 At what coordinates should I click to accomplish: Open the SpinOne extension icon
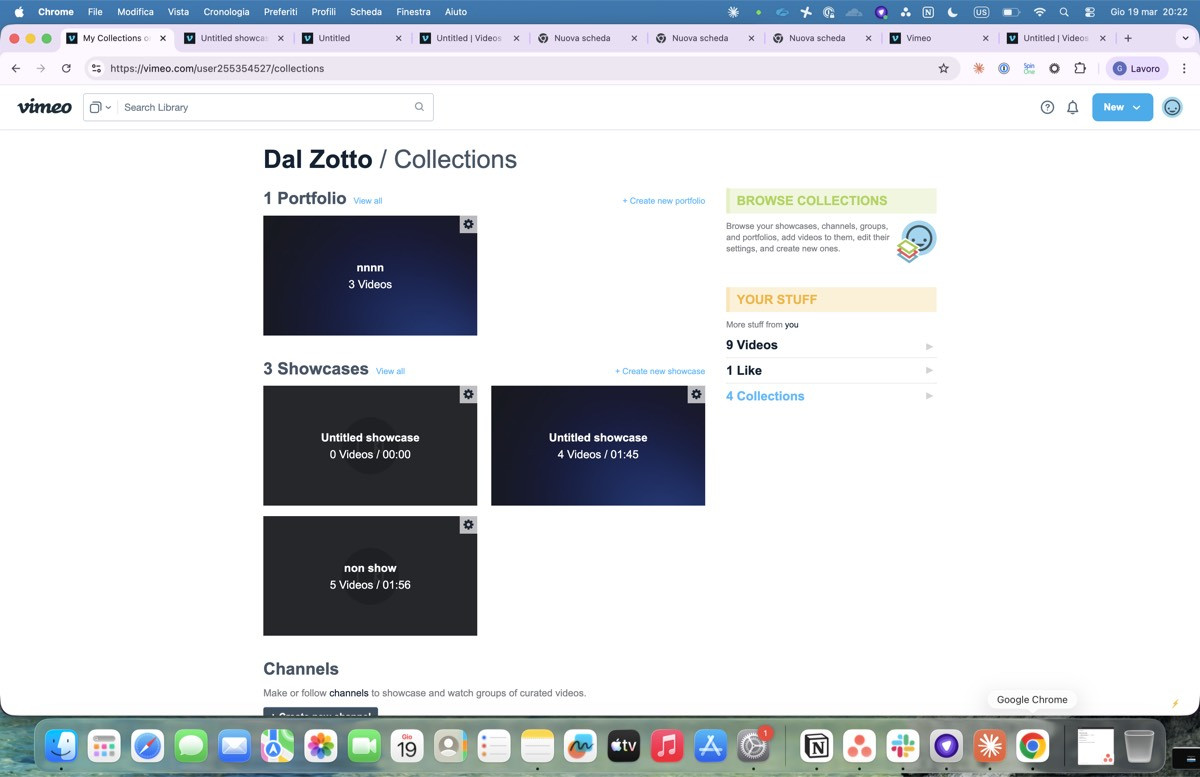click(x=1029, y=68)
